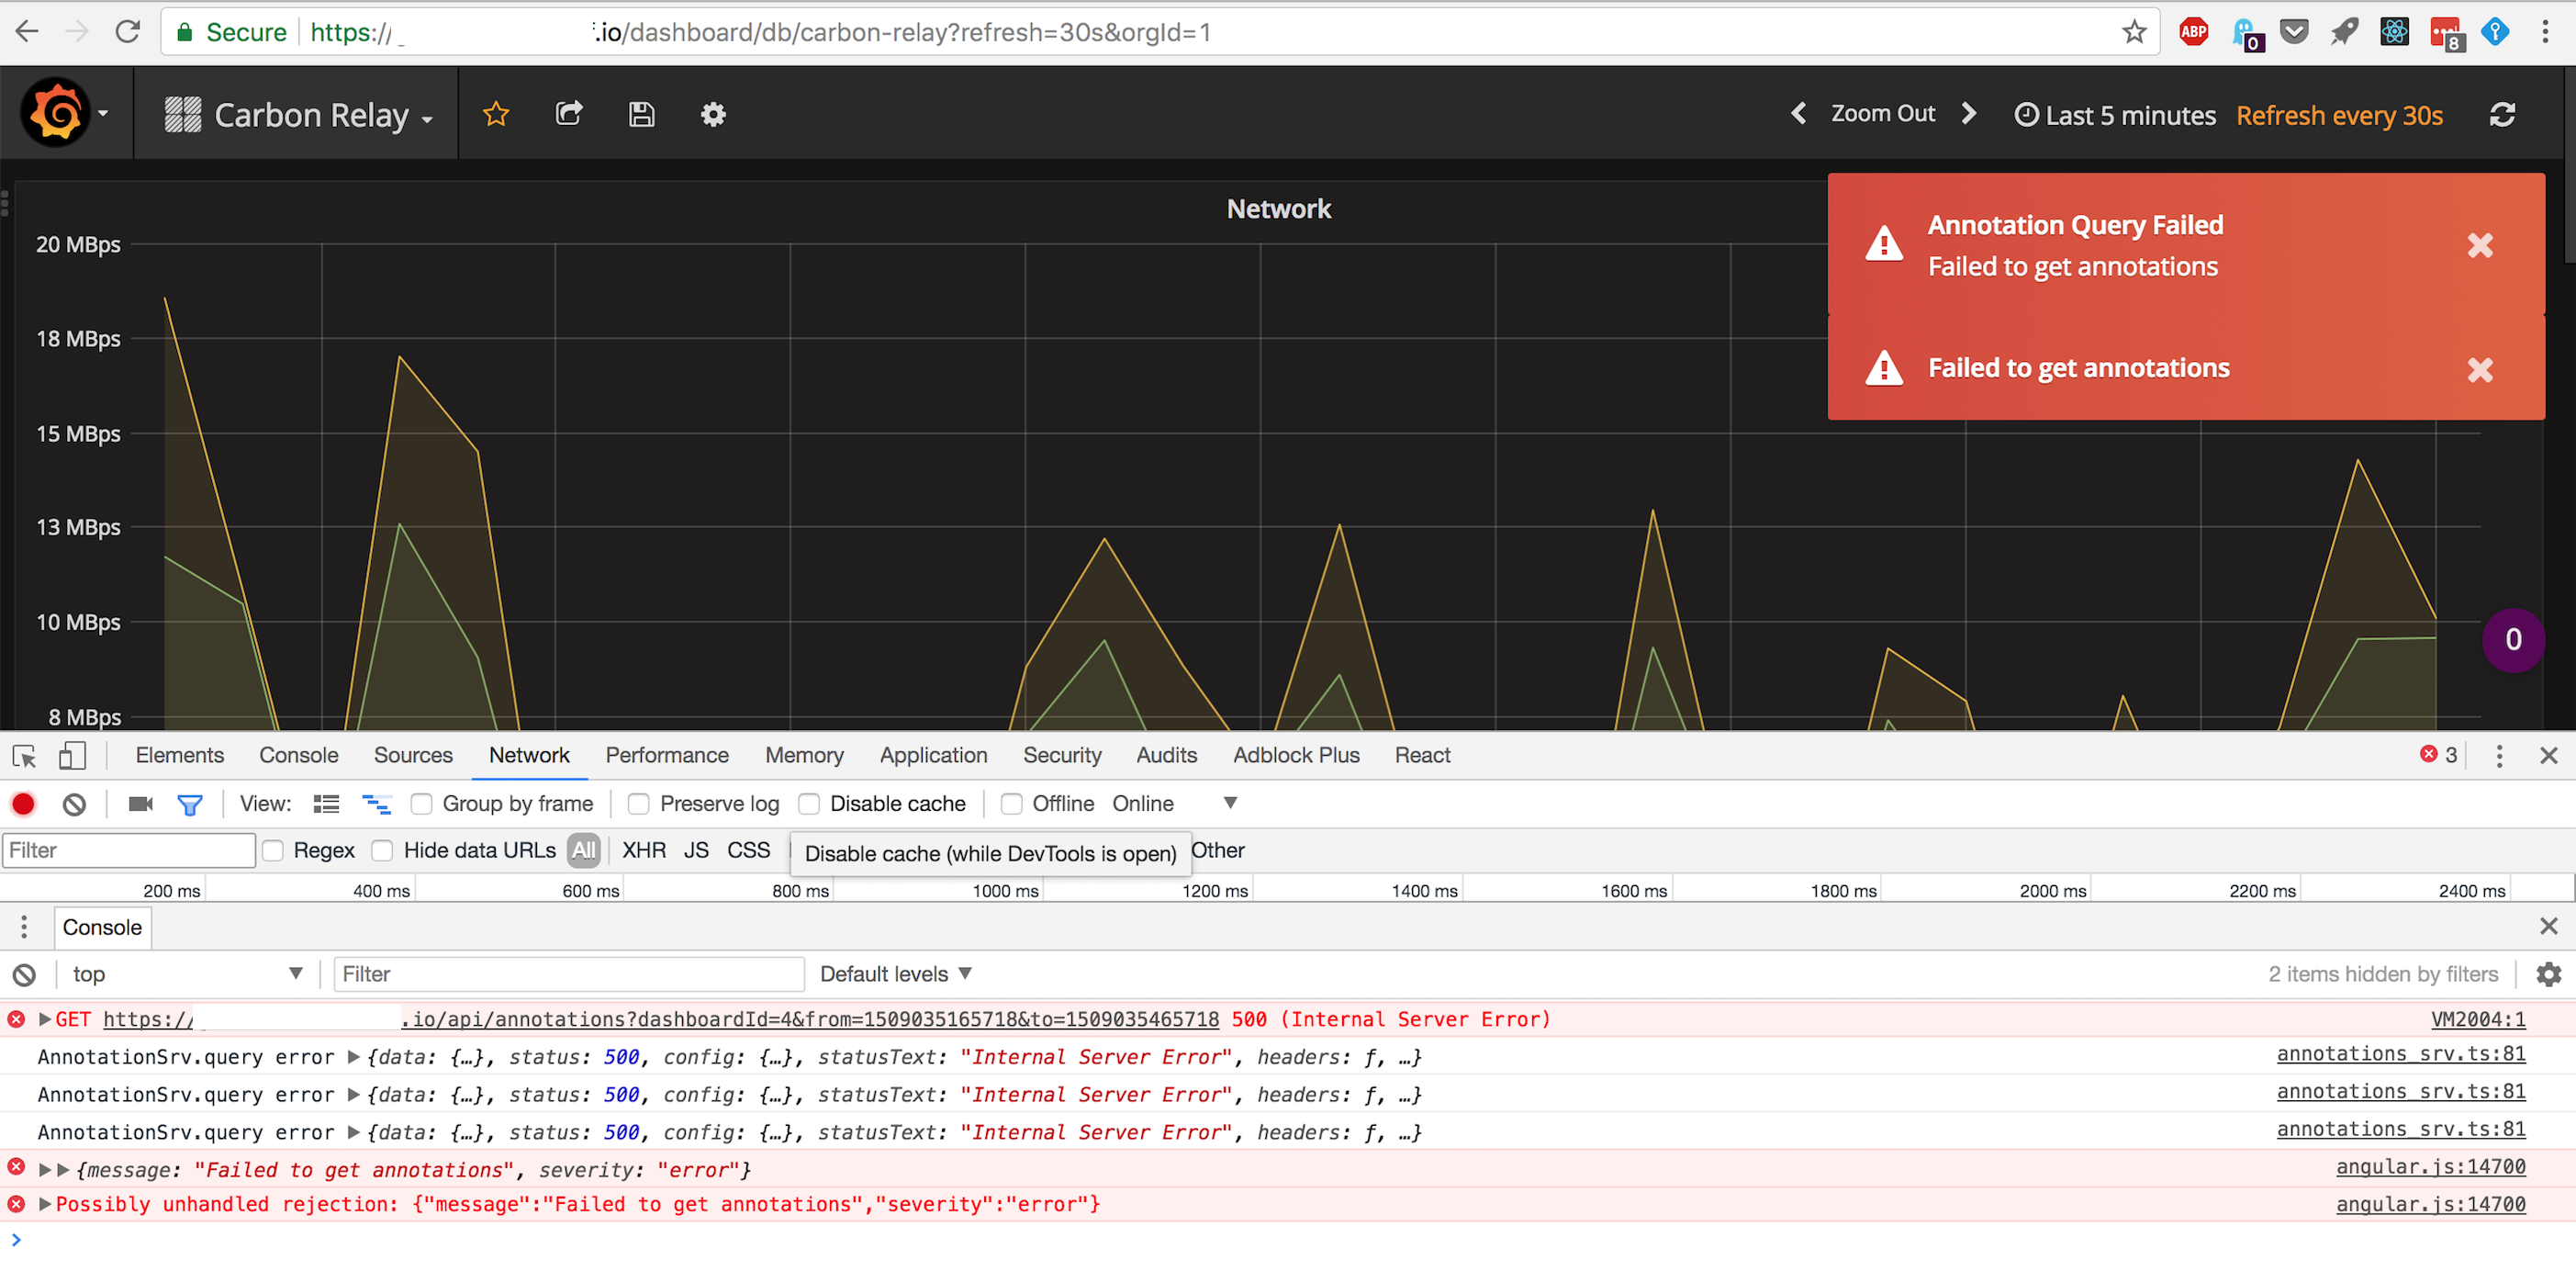
Task: Uncheck Disable cache
Action: click(809, 803)
